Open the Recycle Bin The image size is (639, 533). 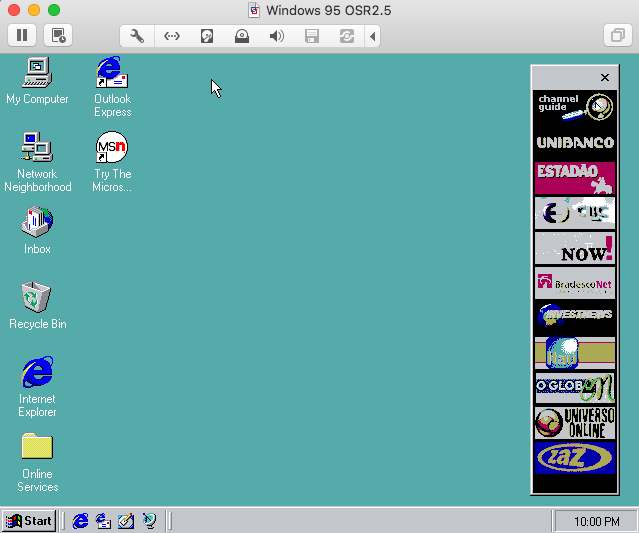[37, 298]
